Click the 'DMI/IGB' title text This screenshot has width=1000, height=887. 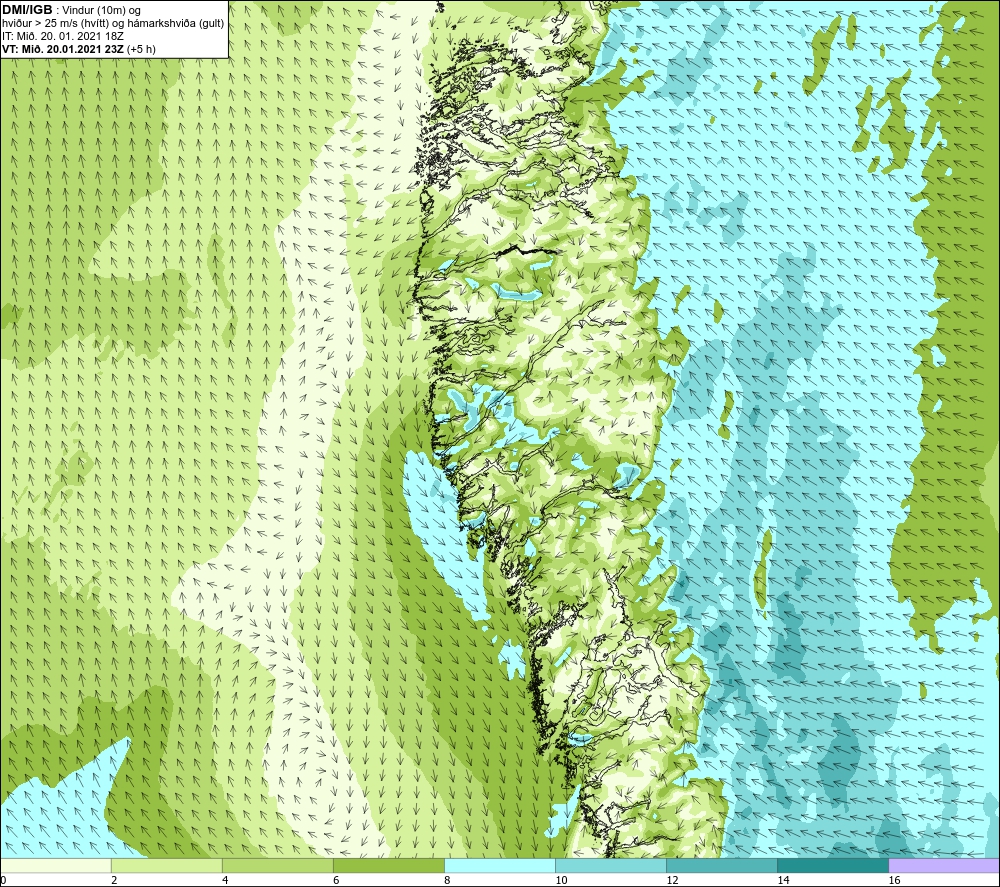point(27,10)
